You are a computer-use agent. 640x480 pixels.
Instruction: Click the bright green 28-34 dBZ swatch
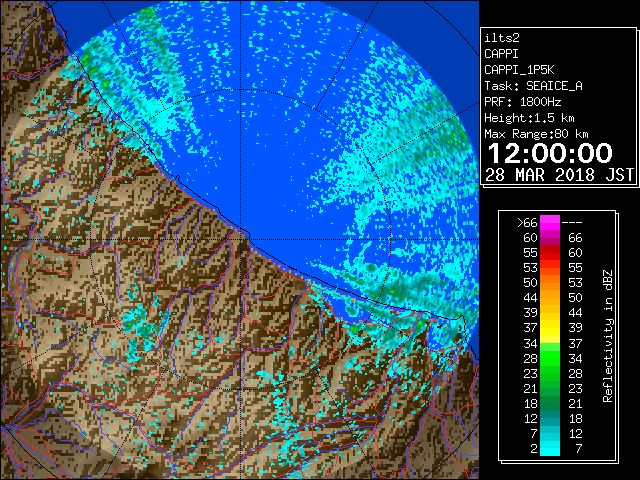[550, 358]
